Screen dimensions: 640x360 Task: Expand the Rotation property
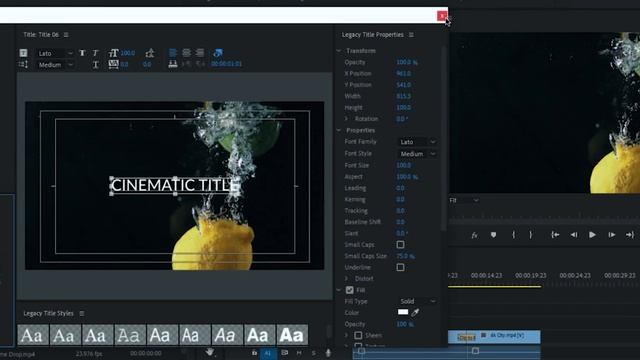(347, 119)
